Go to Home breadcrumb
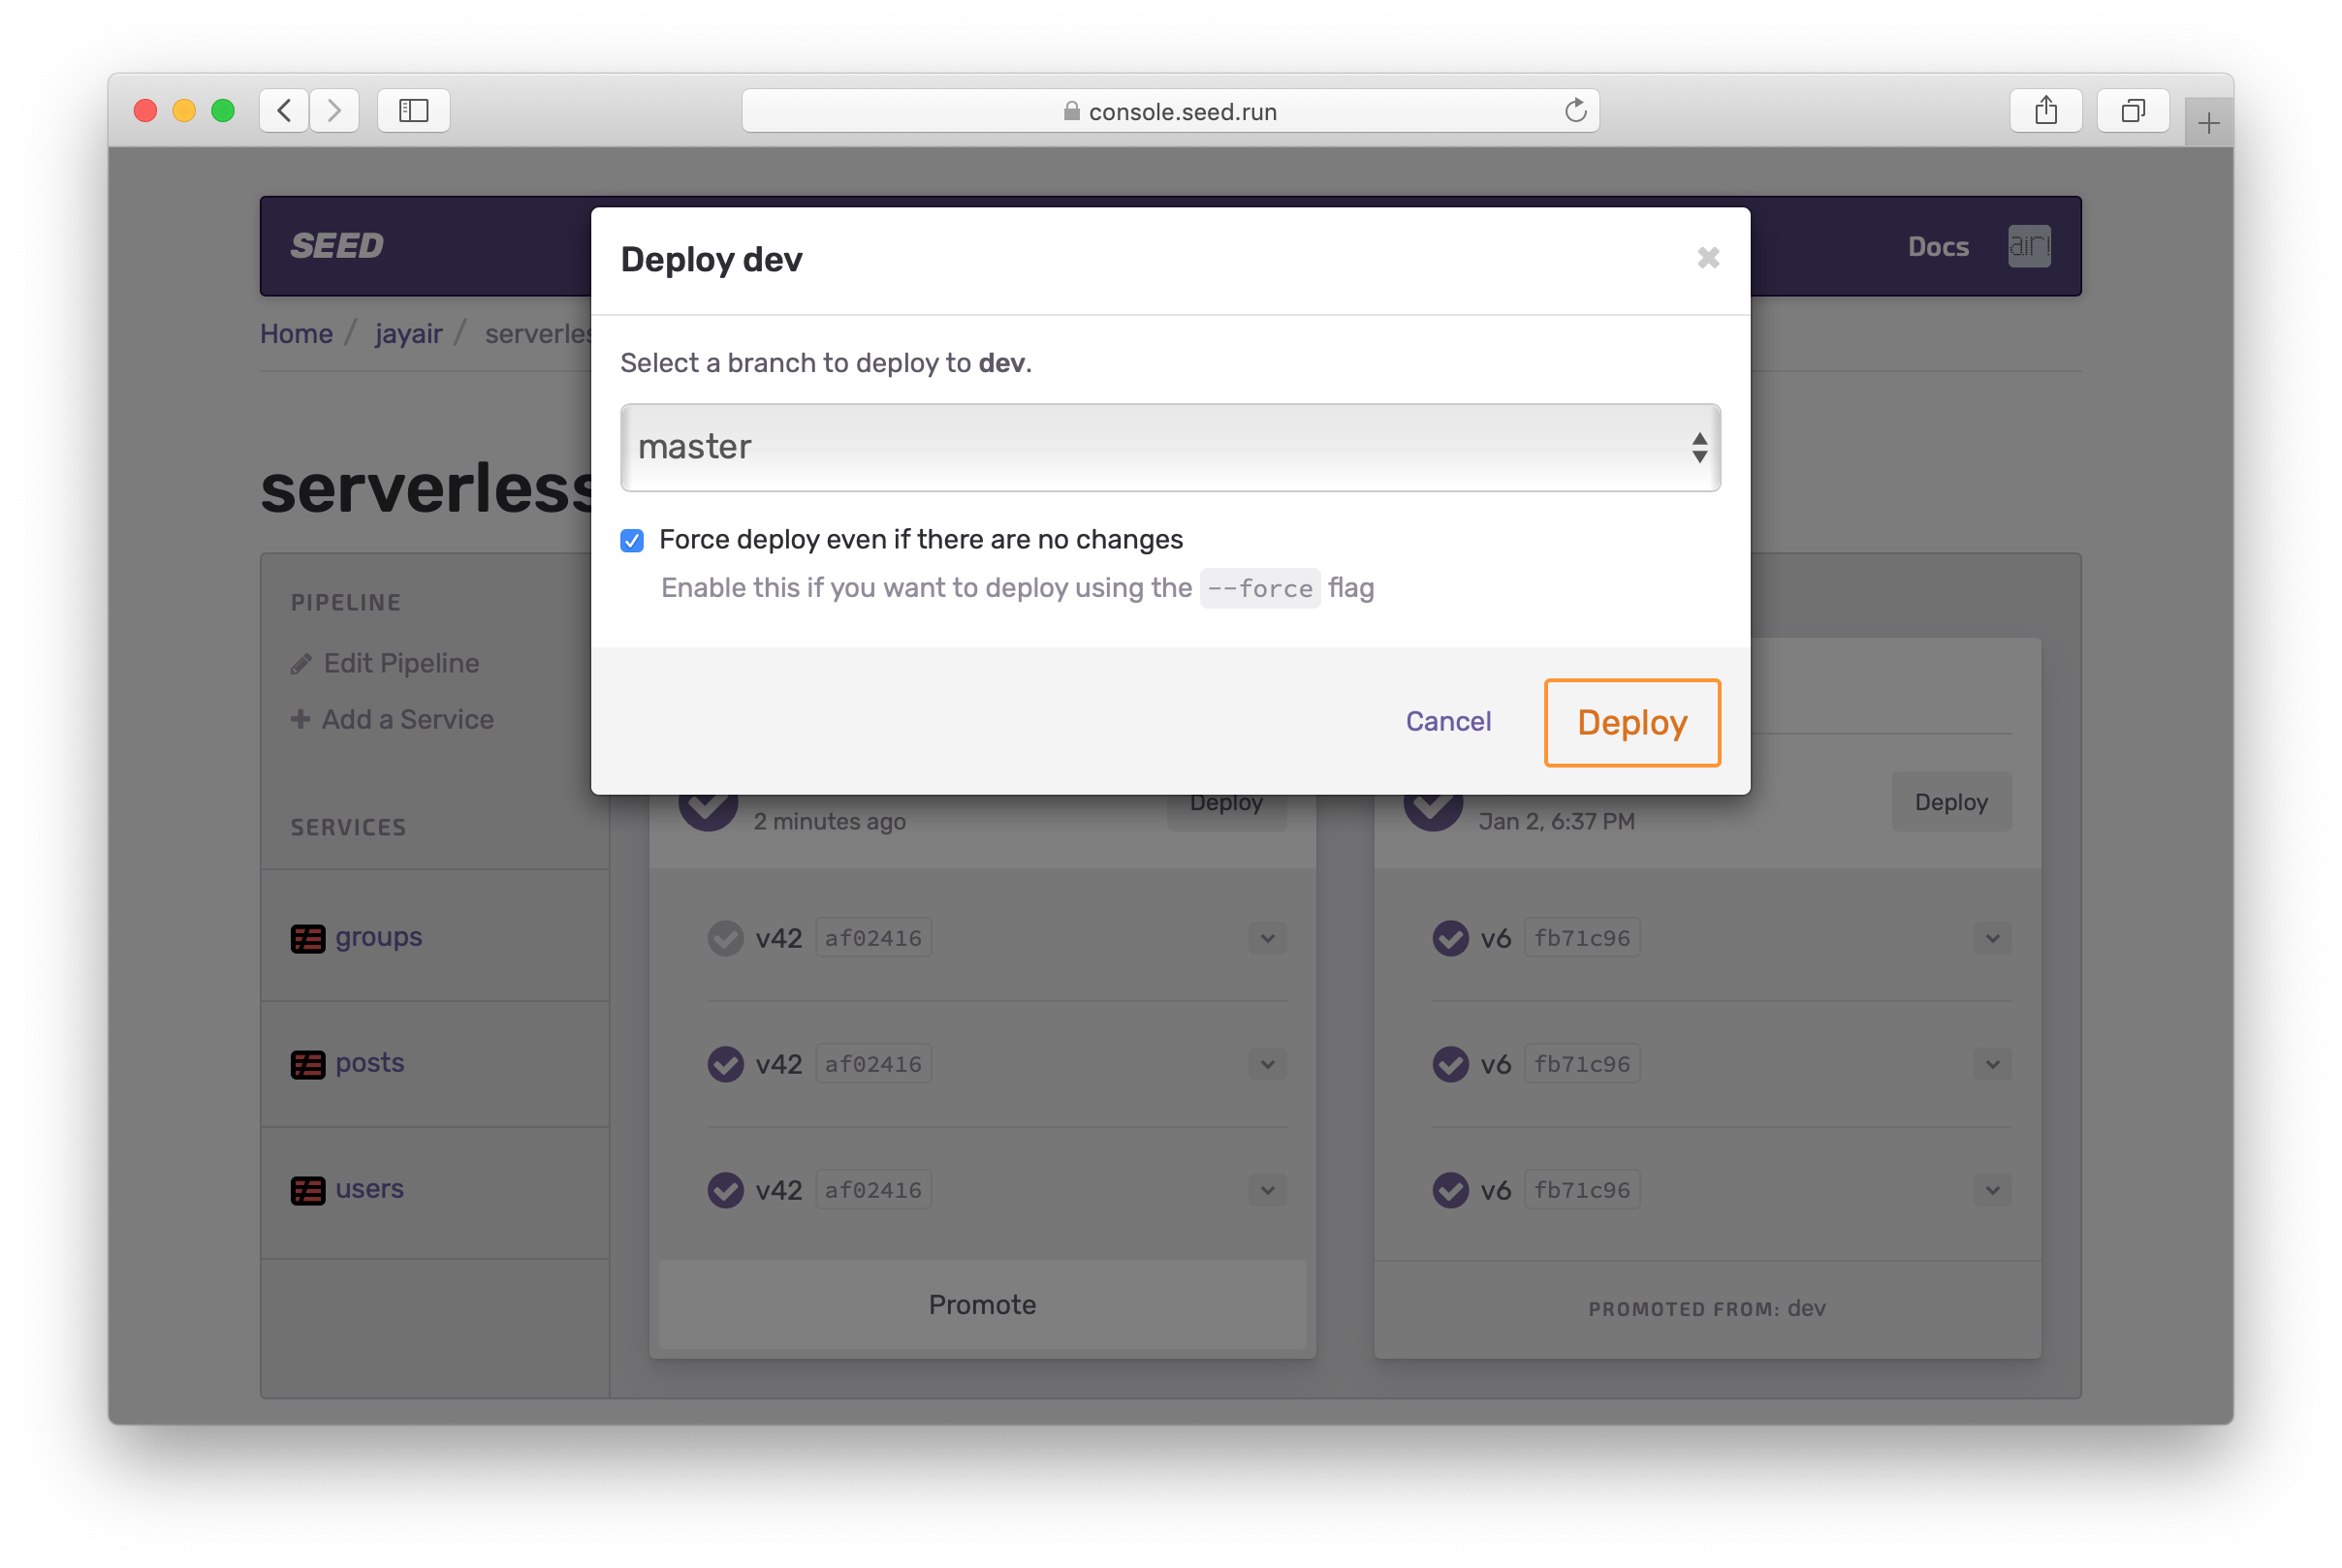 pos(296,334)
